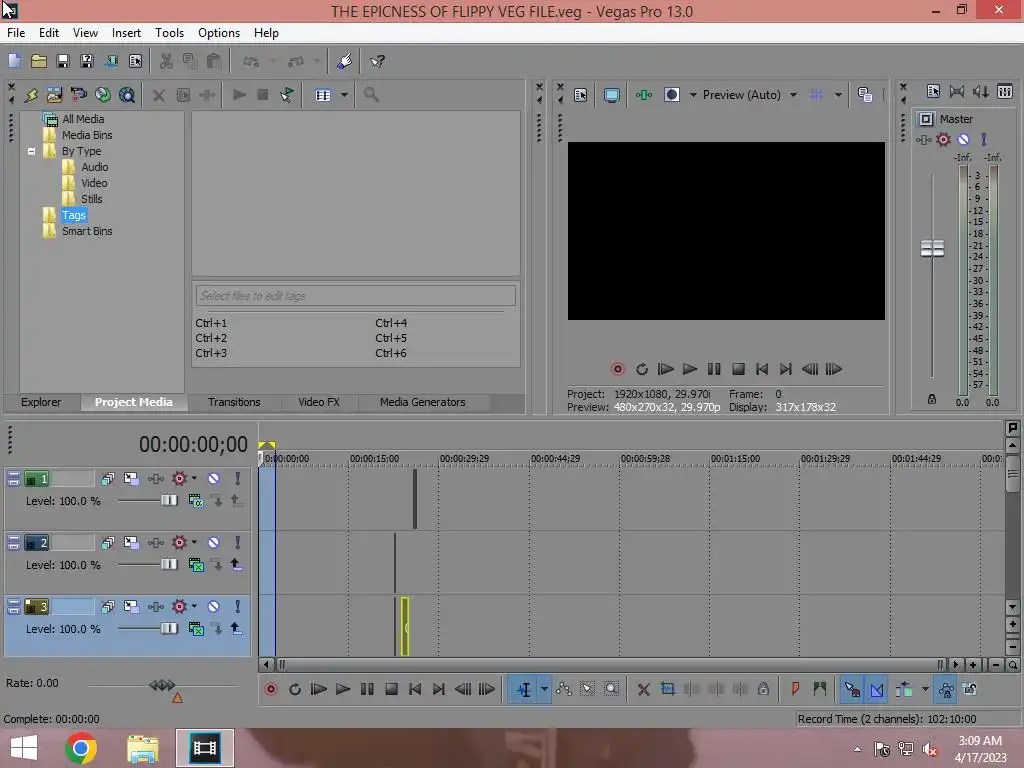The image size is (1024, 768).
Task: Solo track 1 with exclamation icon
Action: [238, 479]
